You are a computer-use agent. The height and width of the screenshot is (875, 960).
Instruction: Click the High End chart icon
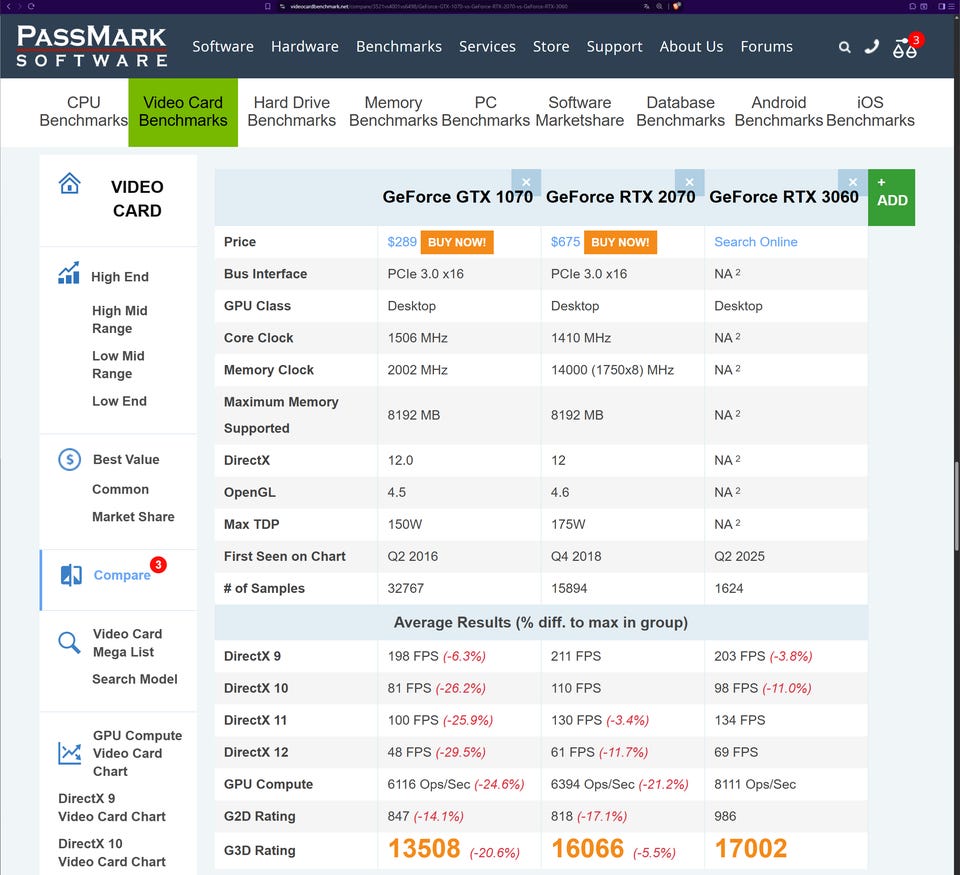pos(69,273)
